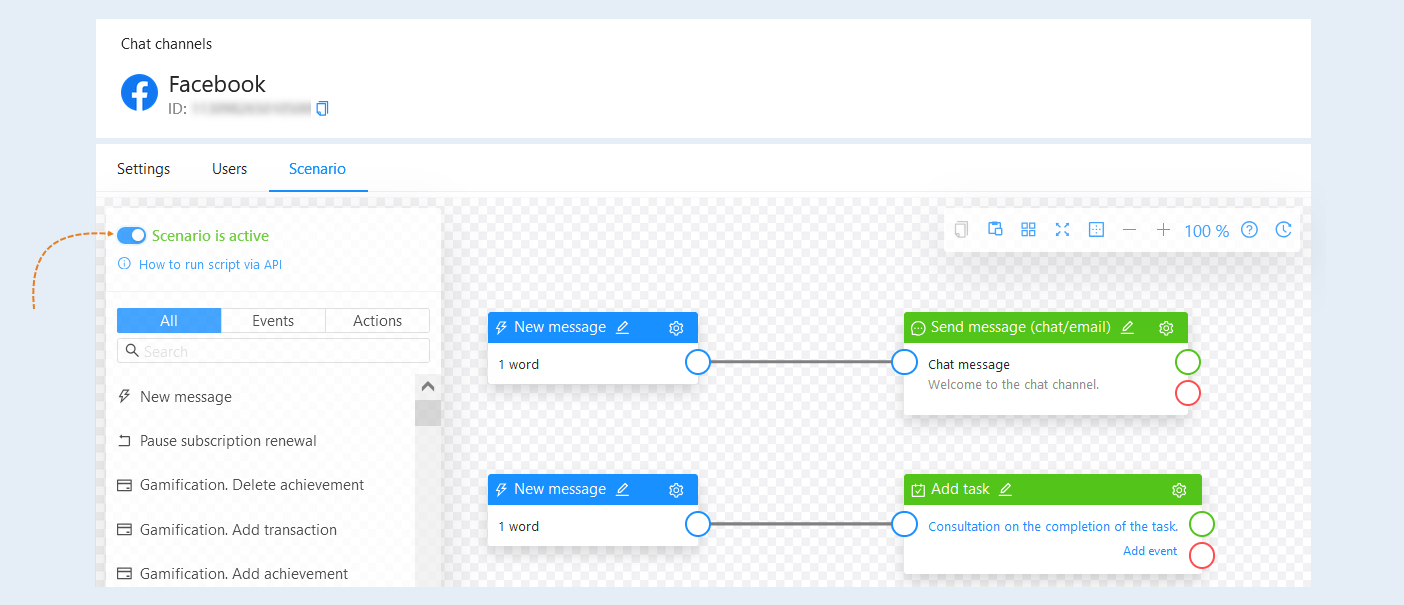Toggle the Scenario is active switch
This screenshot has width=1404, height=605.
131,235
